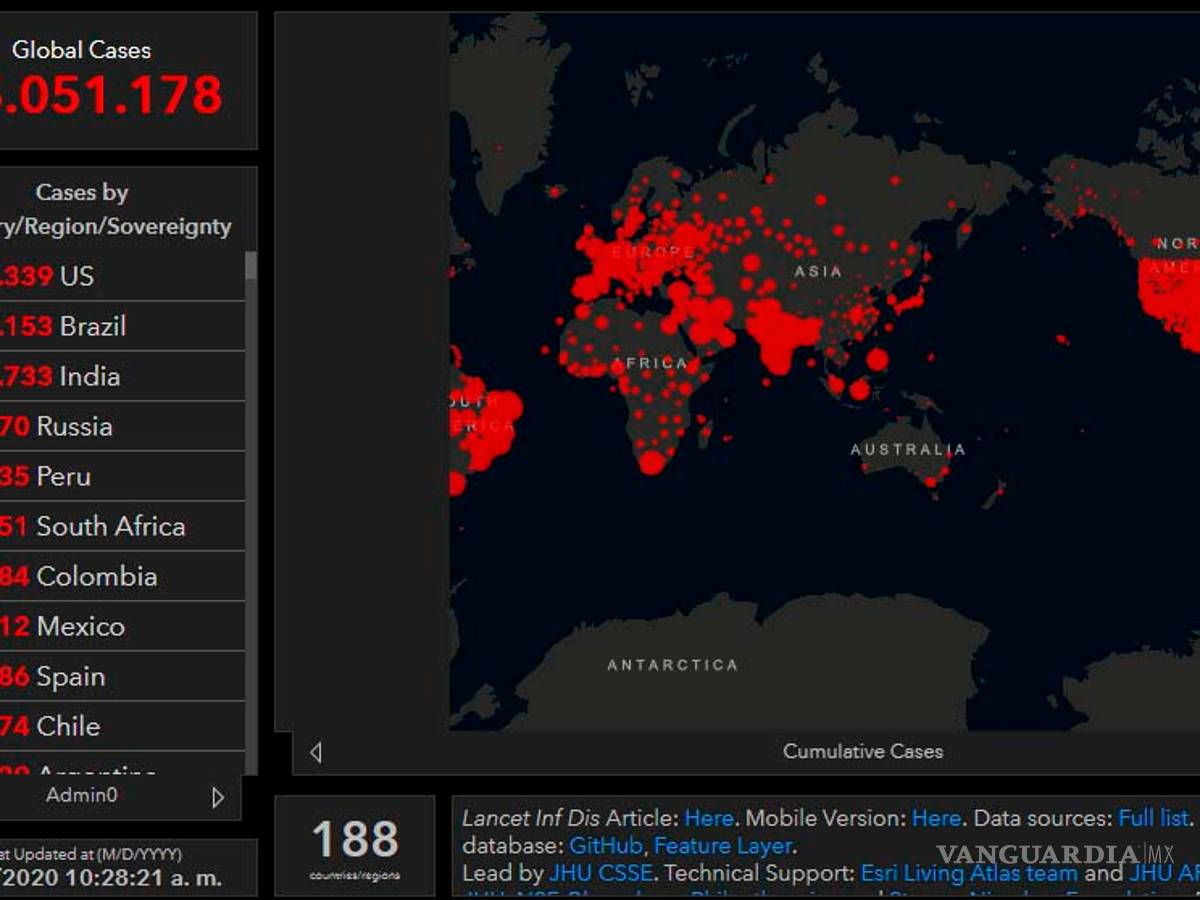The image size is (1200, 900).
Task: Select the case marker near Australia
Action: [x=930, y=480]
